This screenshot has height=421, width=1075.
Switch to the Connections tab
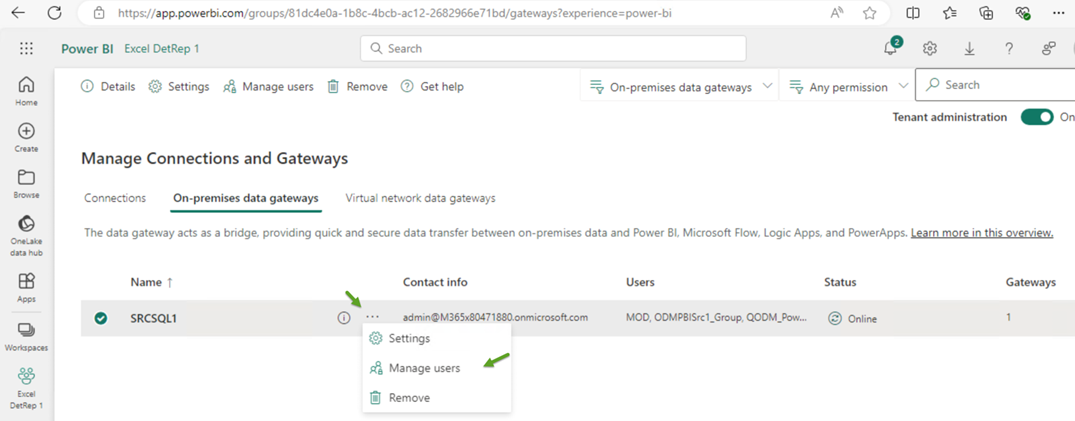[x=115, y=198]
